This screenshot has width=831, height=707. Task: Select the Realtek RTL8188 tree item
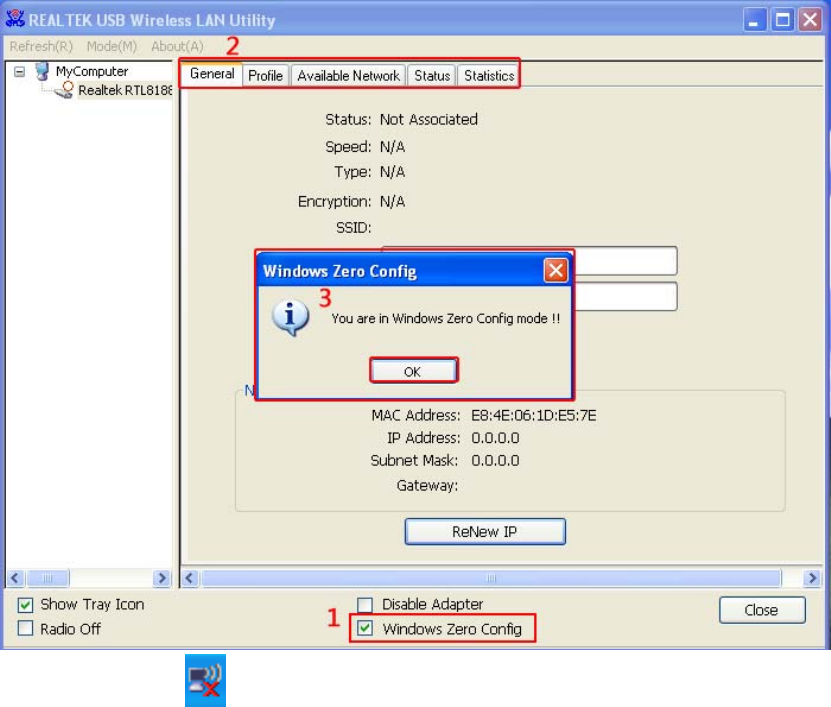125,91
